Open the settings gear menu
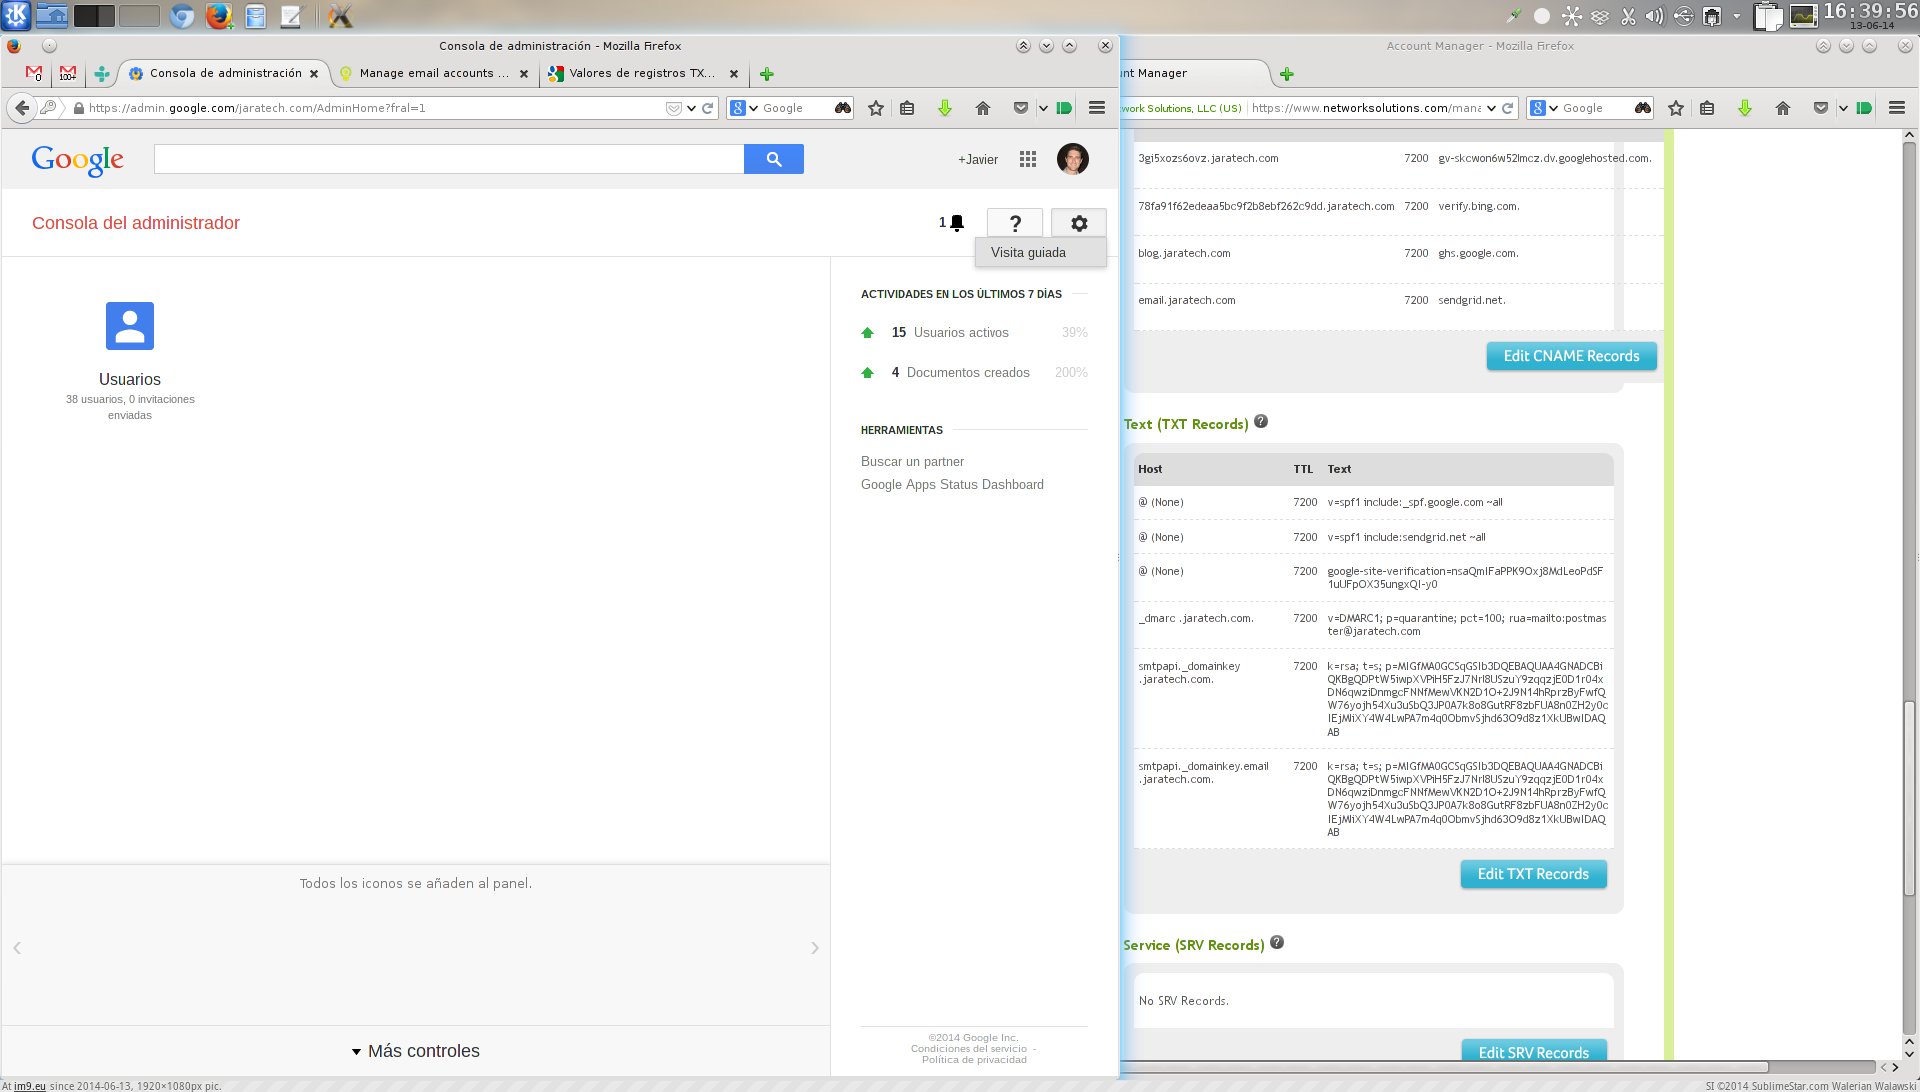Viewport: 1920px width, 1092px height. point(1079,223)
